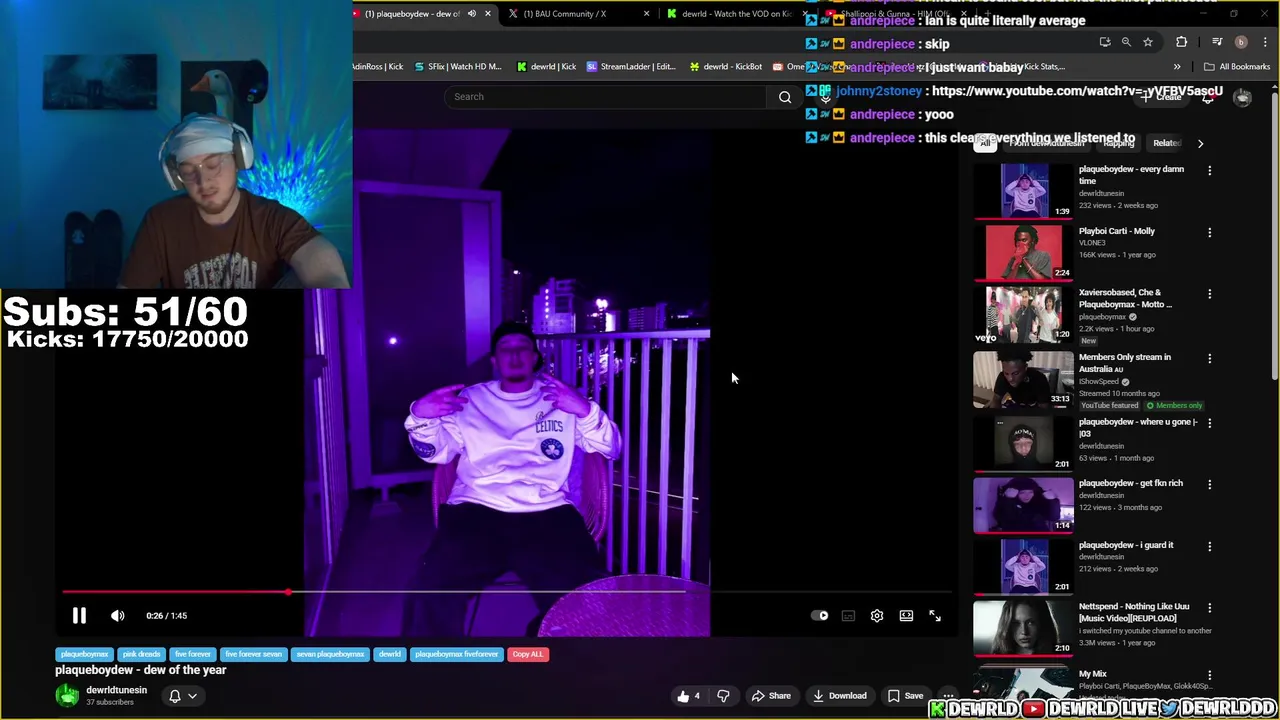Click the 'plaqueboymax' tag
1280x720 pixels.
tap(84, 654)
